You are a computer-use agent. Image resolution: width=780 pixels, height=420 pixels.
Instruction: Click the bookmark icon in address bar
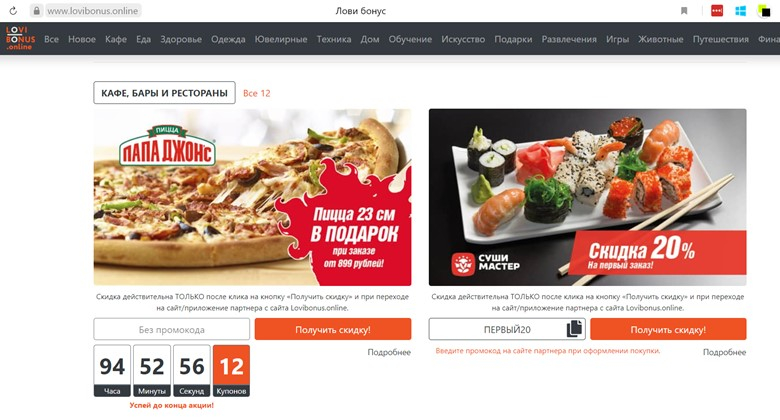[x=684, y=10]
